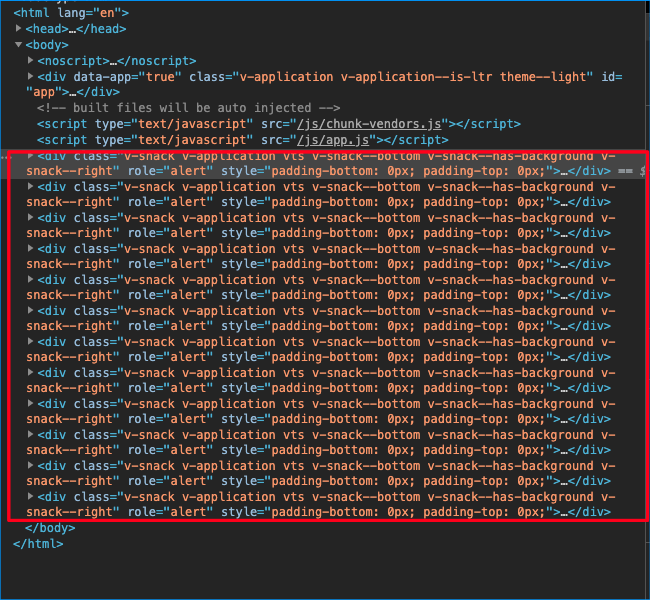
Task: Select the </body> closing tag
Action: click(x=50, y=528)
